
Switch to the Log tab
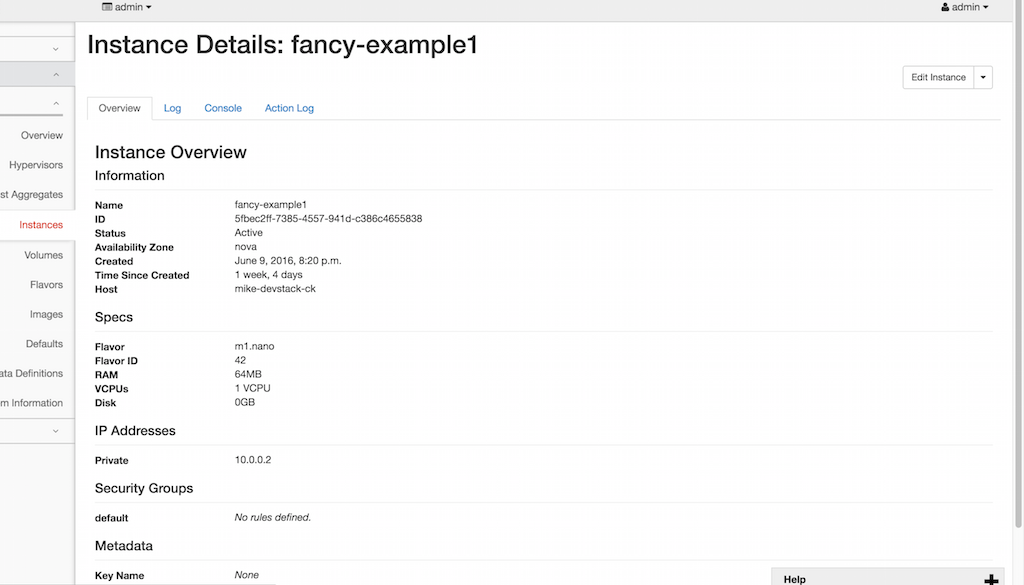pyautogui.click(x=172, y=108)
